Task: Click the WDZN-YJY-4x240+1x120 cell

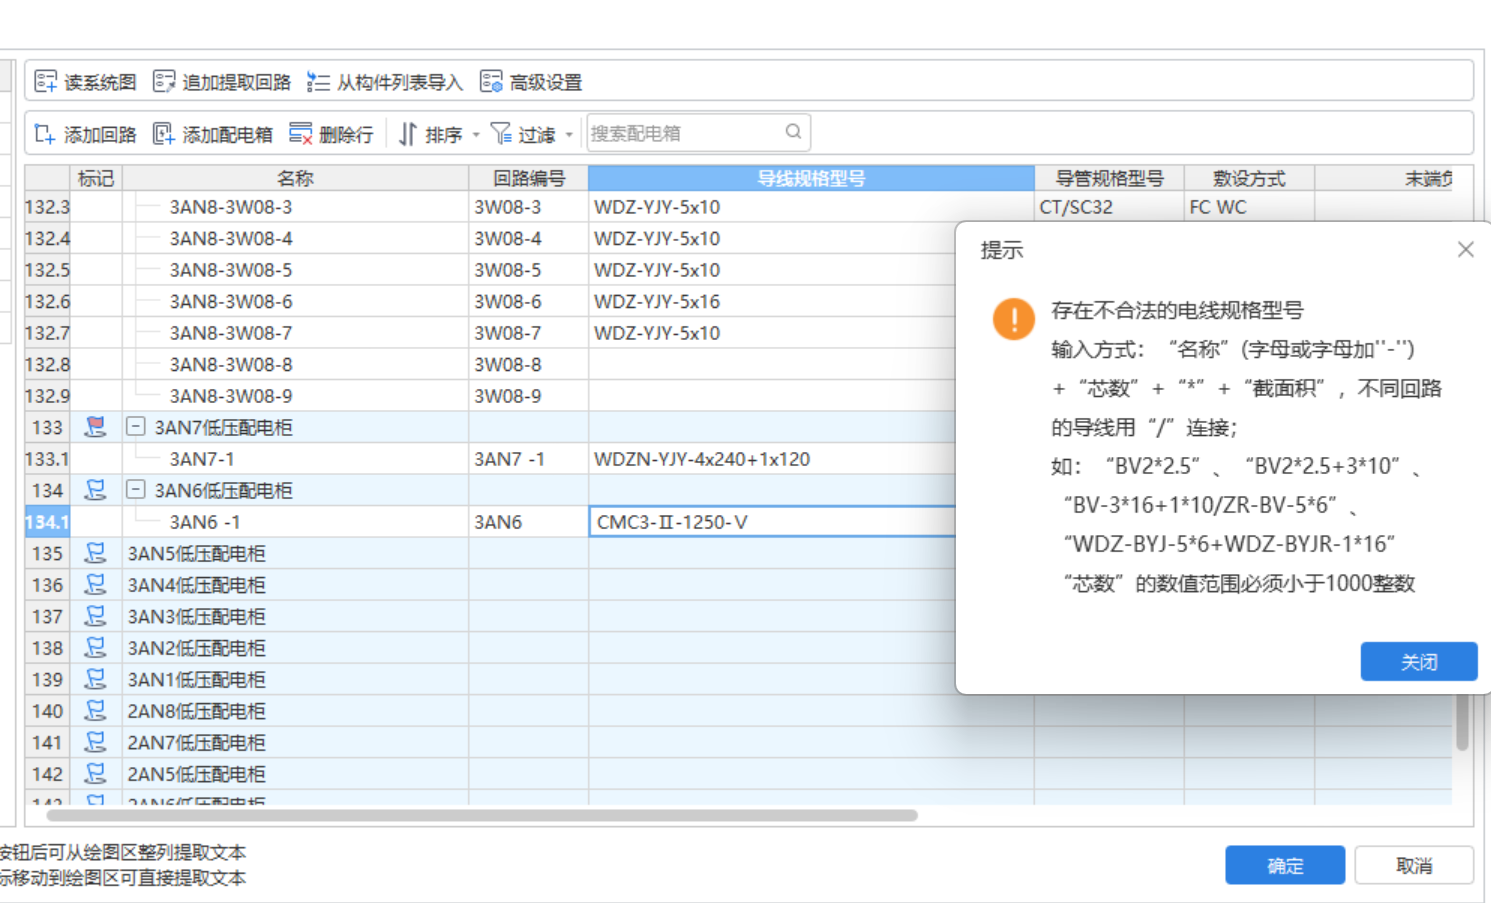Action: tap(772, 459)
